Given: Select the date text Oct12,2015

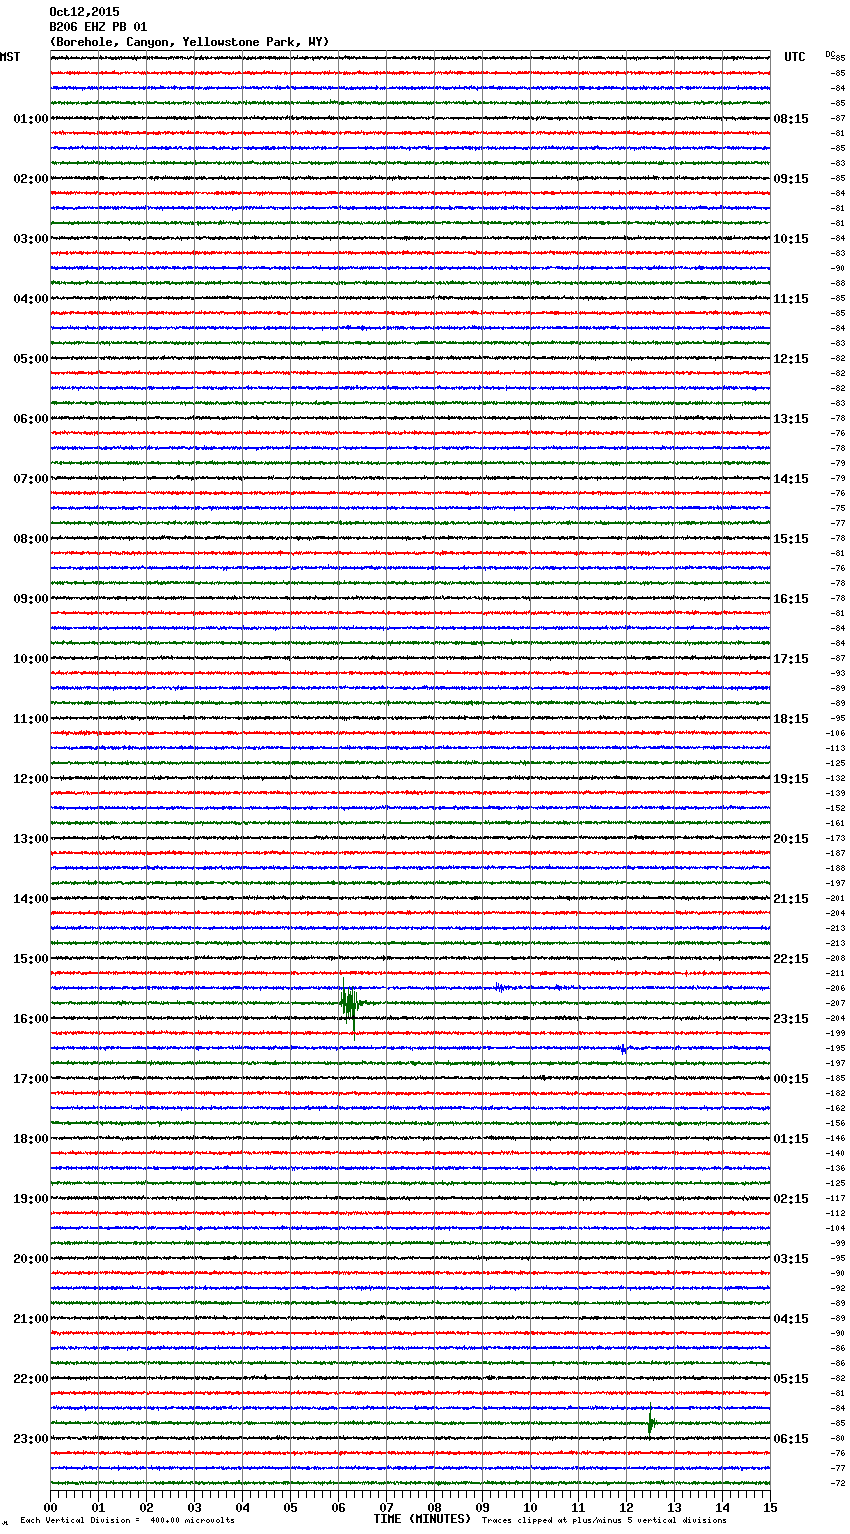Looking at the screenshot, I should tap(84, 12).
